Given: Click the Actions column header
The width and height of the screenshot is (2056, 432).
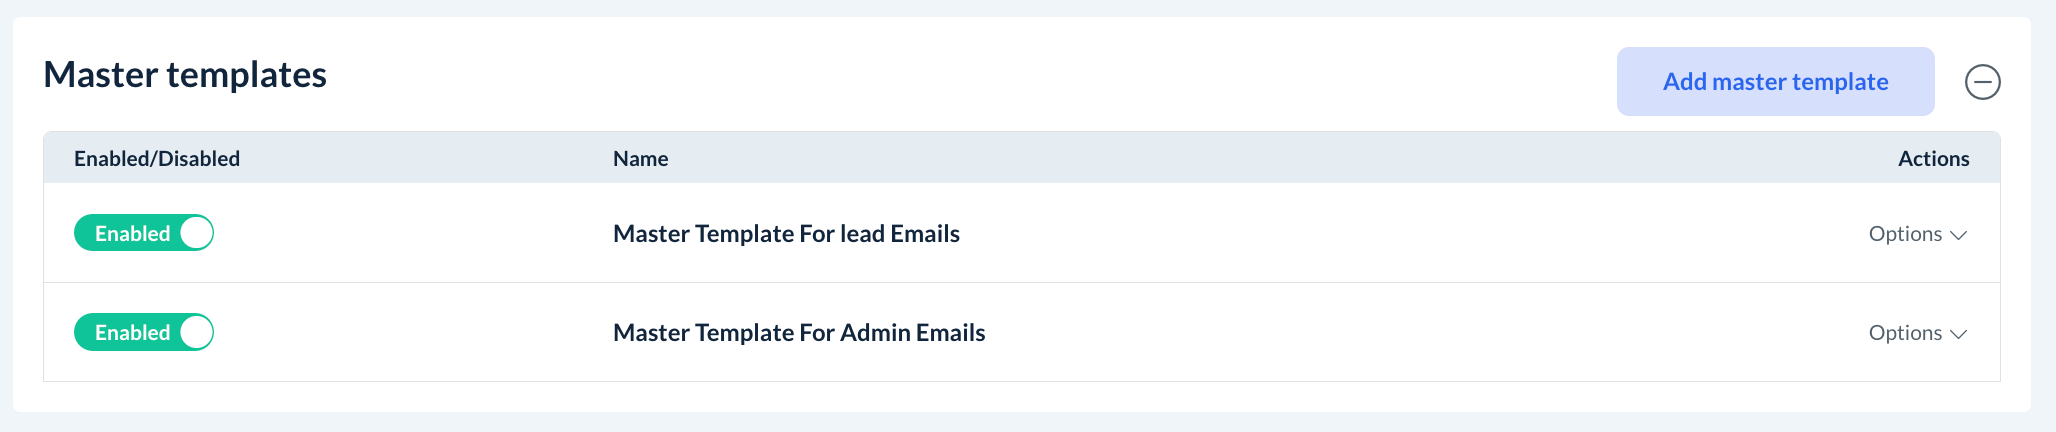Looking at the screenshot, I should (1933, 158).
